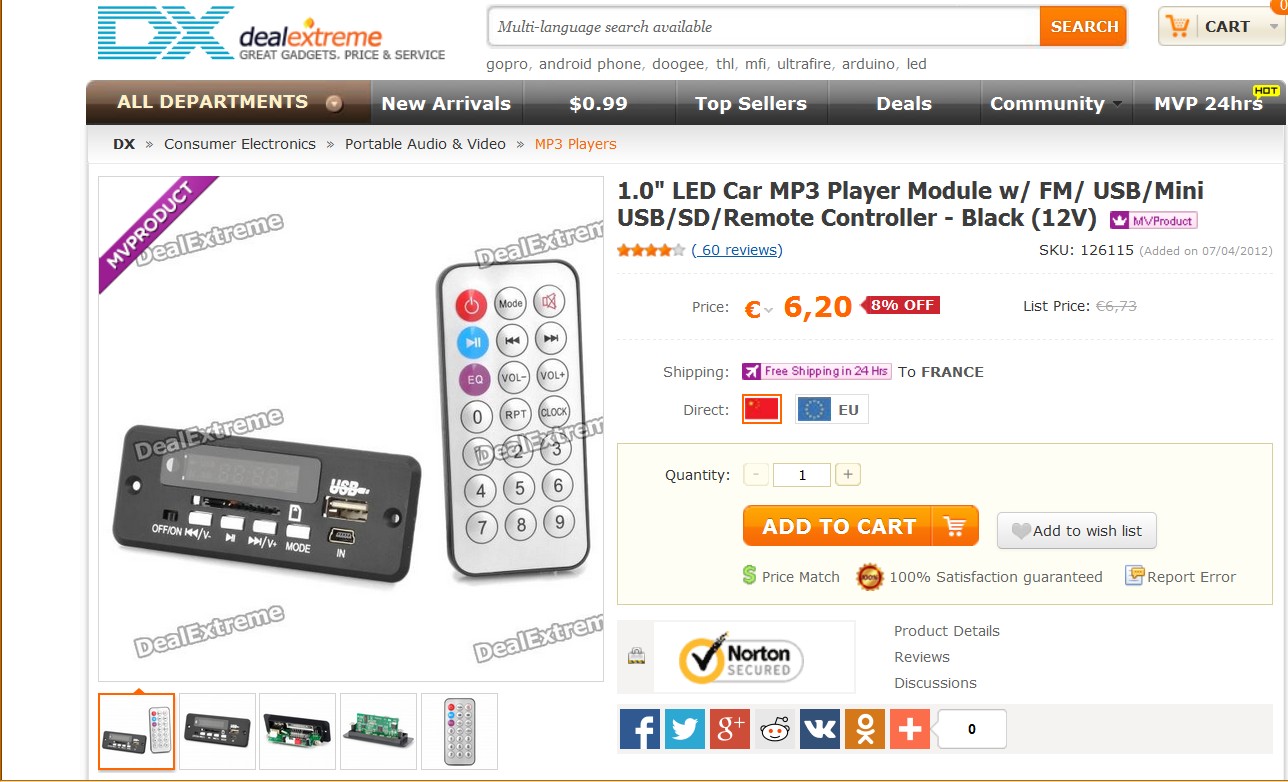Expand ALL DEPARTMENTS menu
This screenshot has width=1288, height=782.
tap(229, 103)
